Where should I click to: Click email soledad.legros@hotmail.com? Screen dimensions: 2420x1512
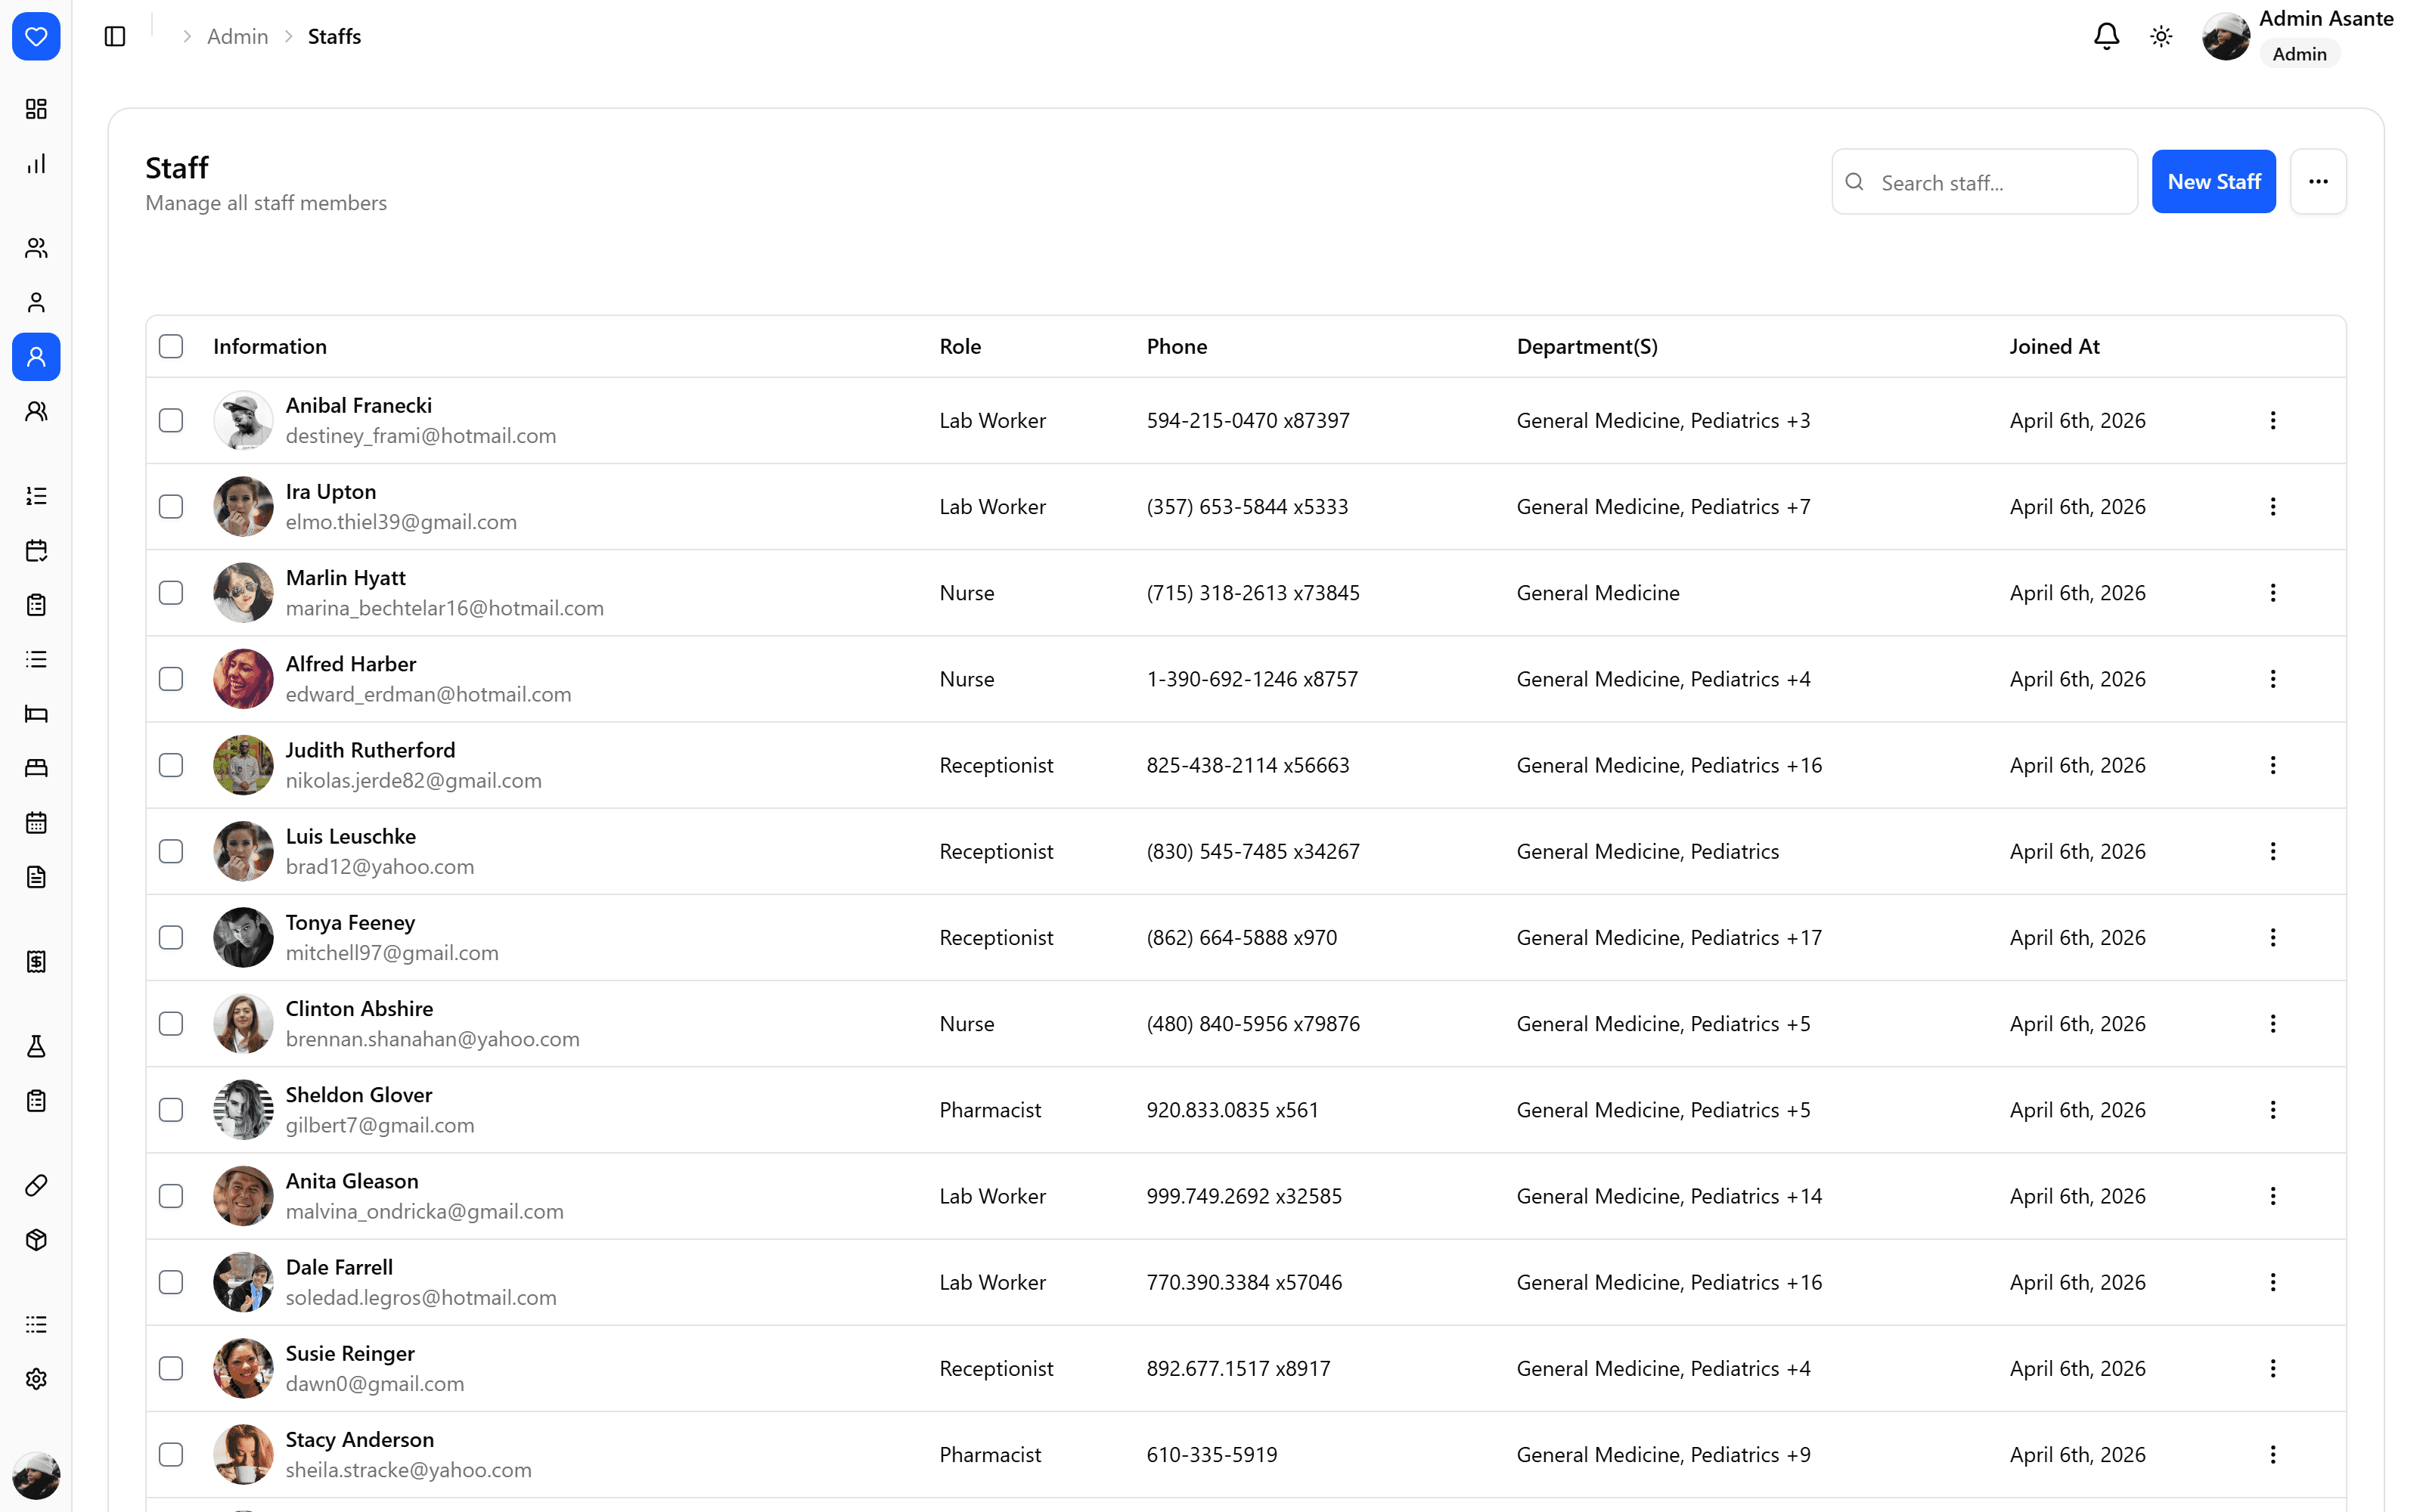(x=421, y=1298)
